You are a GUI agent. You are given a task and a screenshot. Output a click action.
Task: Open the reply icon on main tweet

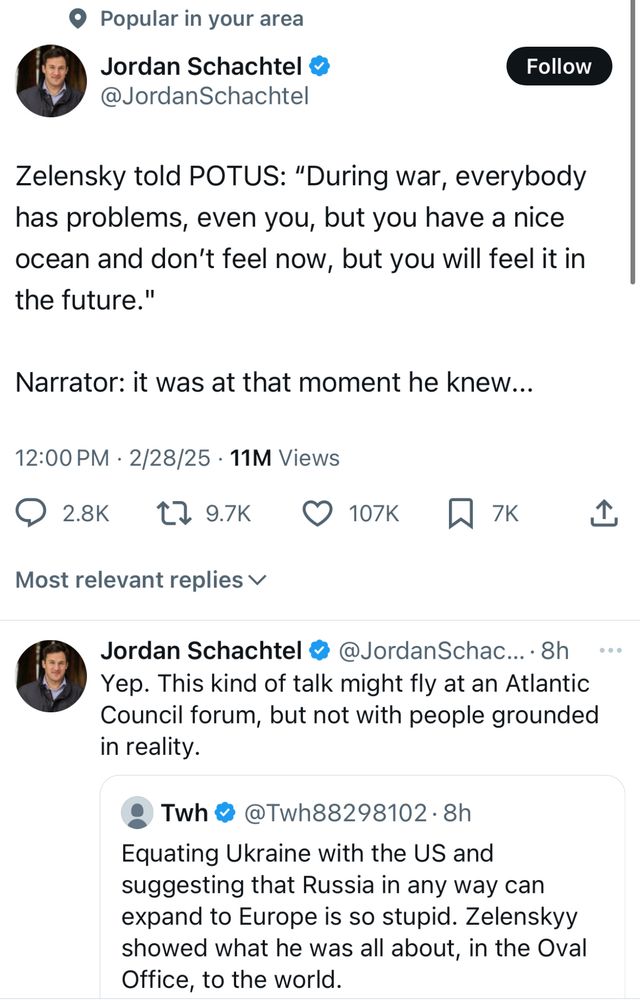click(x=33, y=514)
